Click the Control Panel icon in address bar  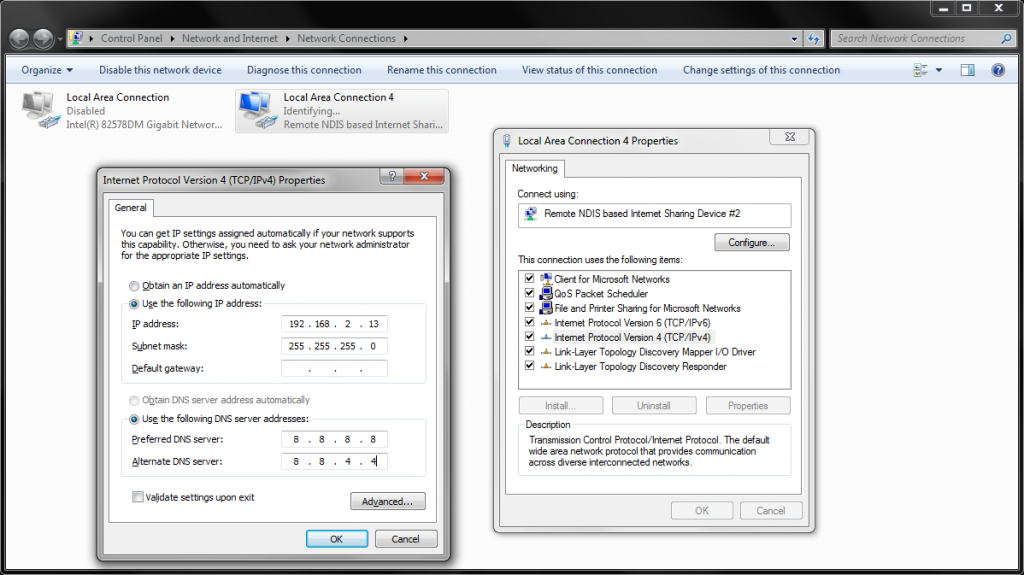point(76,39)
